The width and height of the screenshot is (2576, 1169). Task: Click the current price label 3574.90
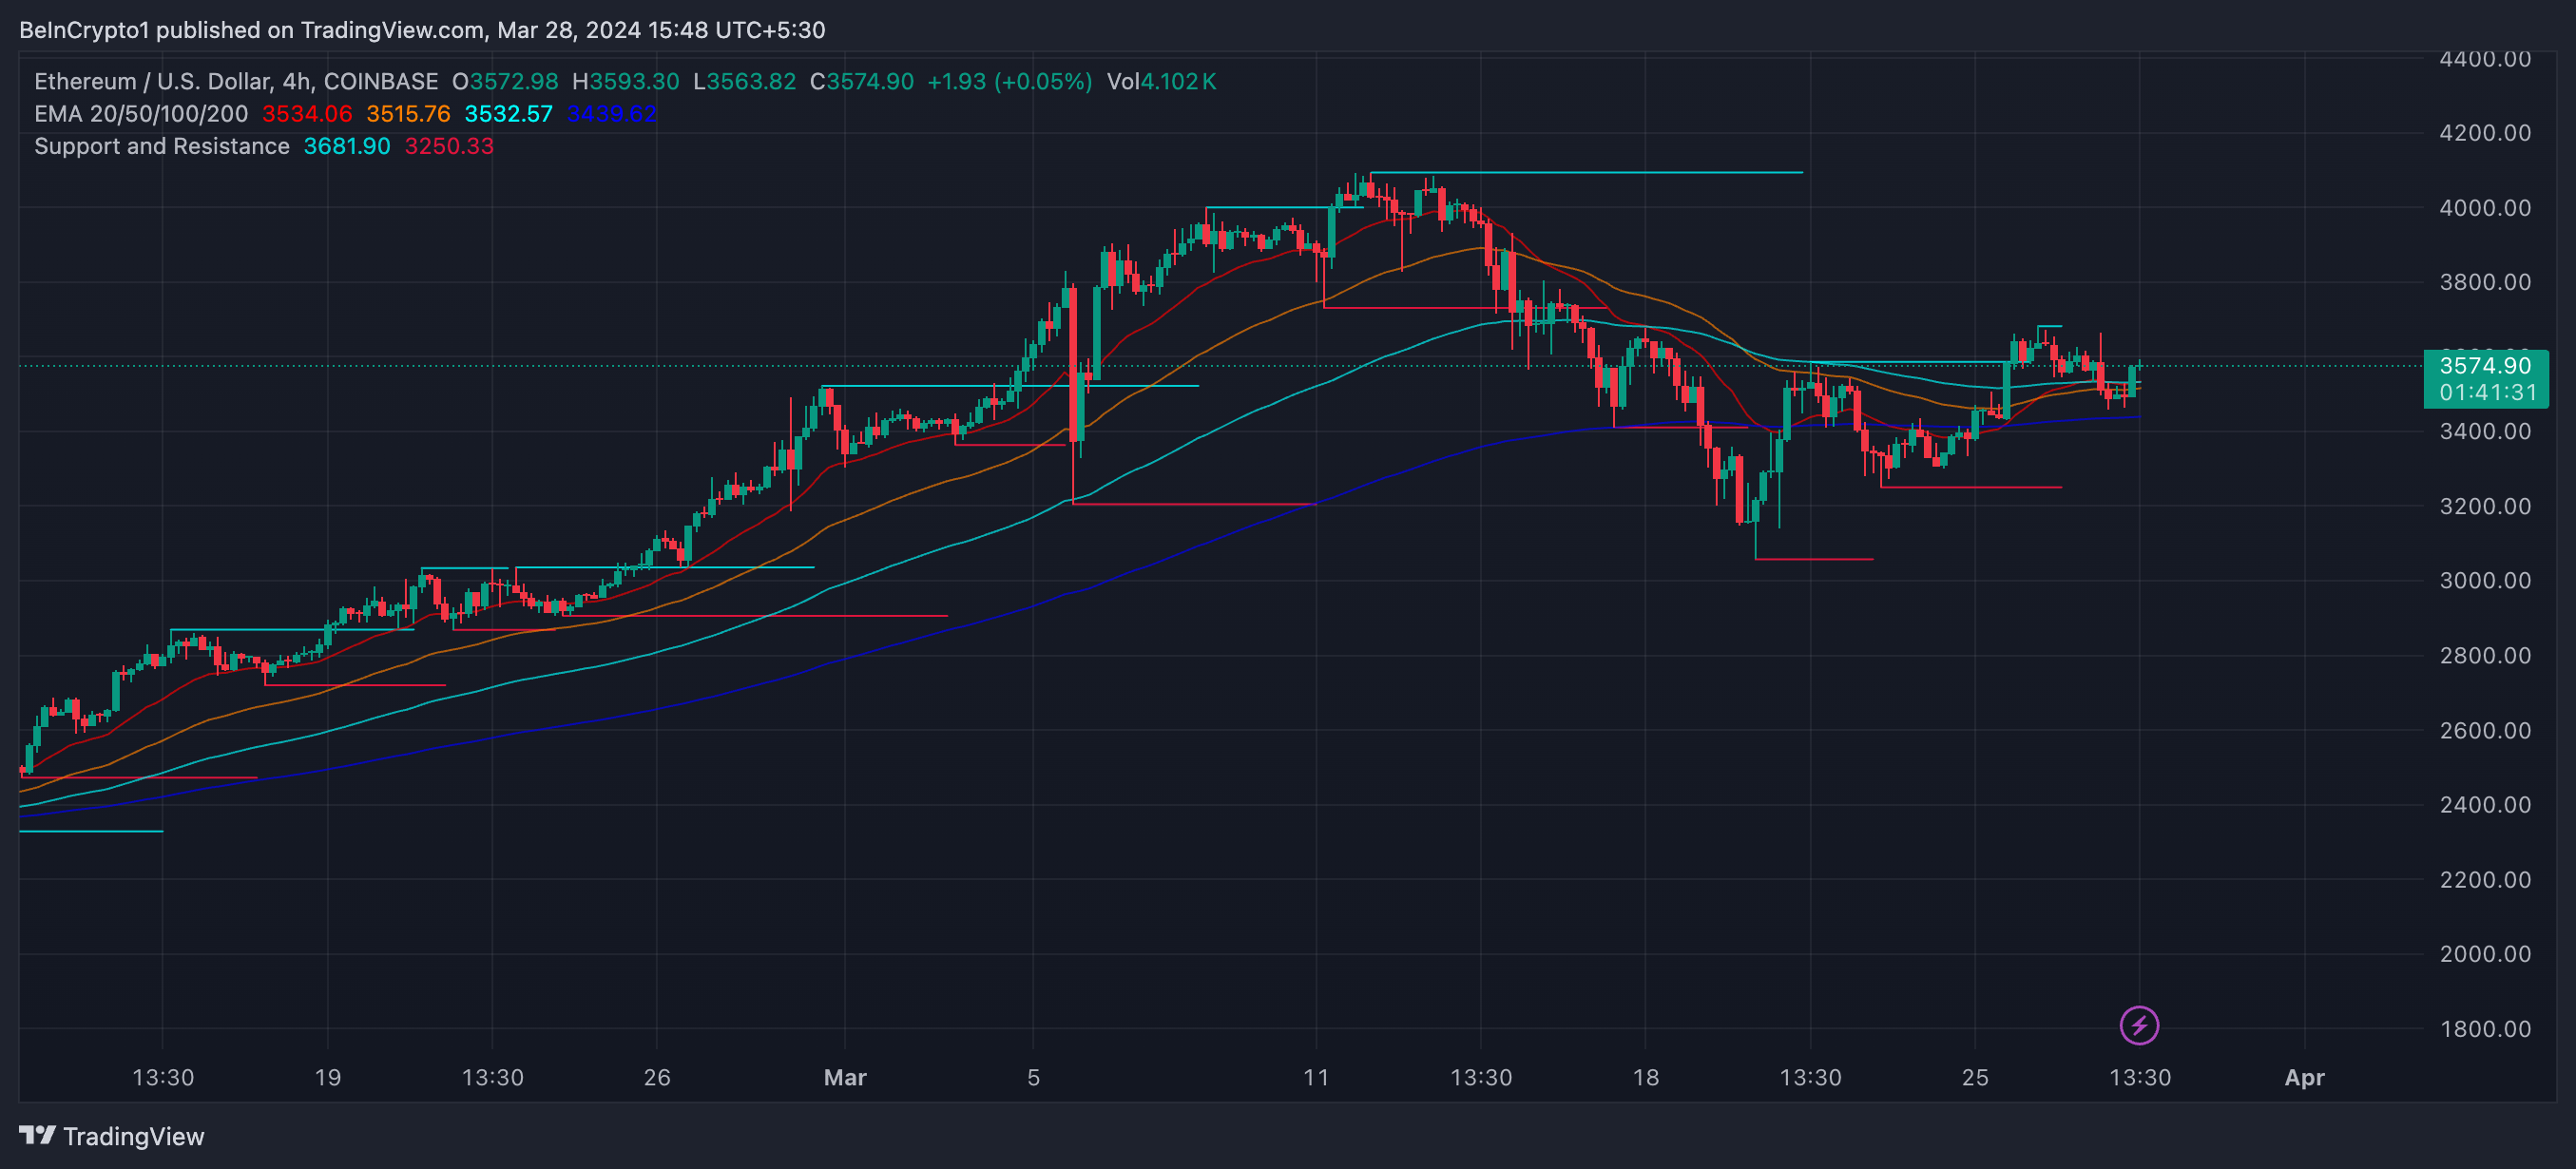click(x=2485, y=366)
